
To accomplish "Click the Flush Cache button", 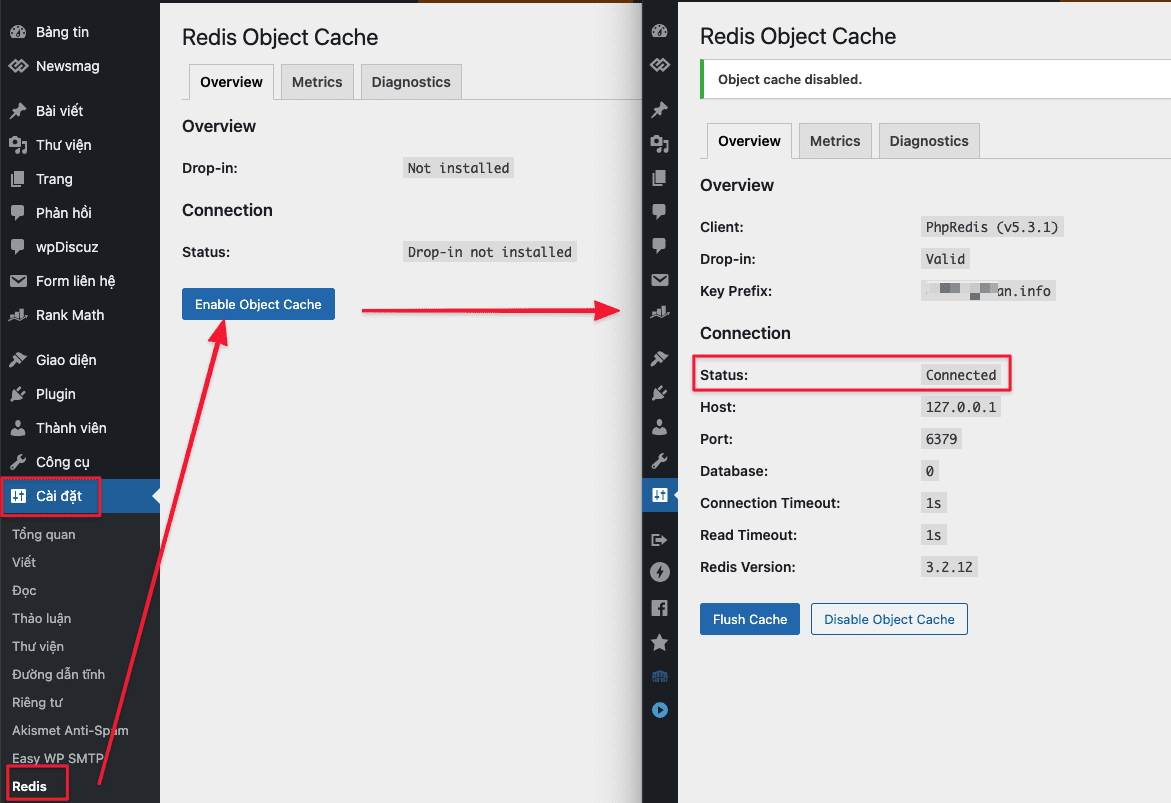I will pos(749,619).
